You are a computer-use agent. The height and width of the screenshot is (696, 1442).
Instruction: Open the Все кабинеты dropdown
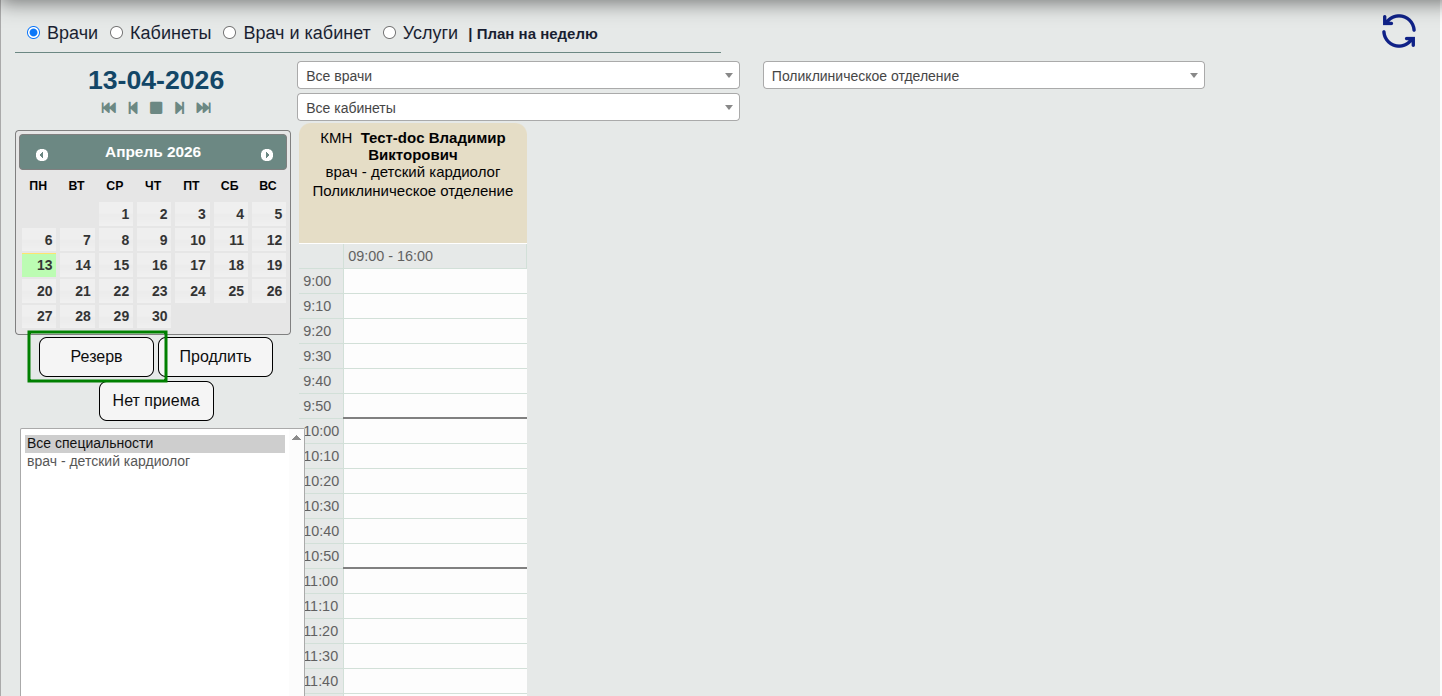pos(518,108)
